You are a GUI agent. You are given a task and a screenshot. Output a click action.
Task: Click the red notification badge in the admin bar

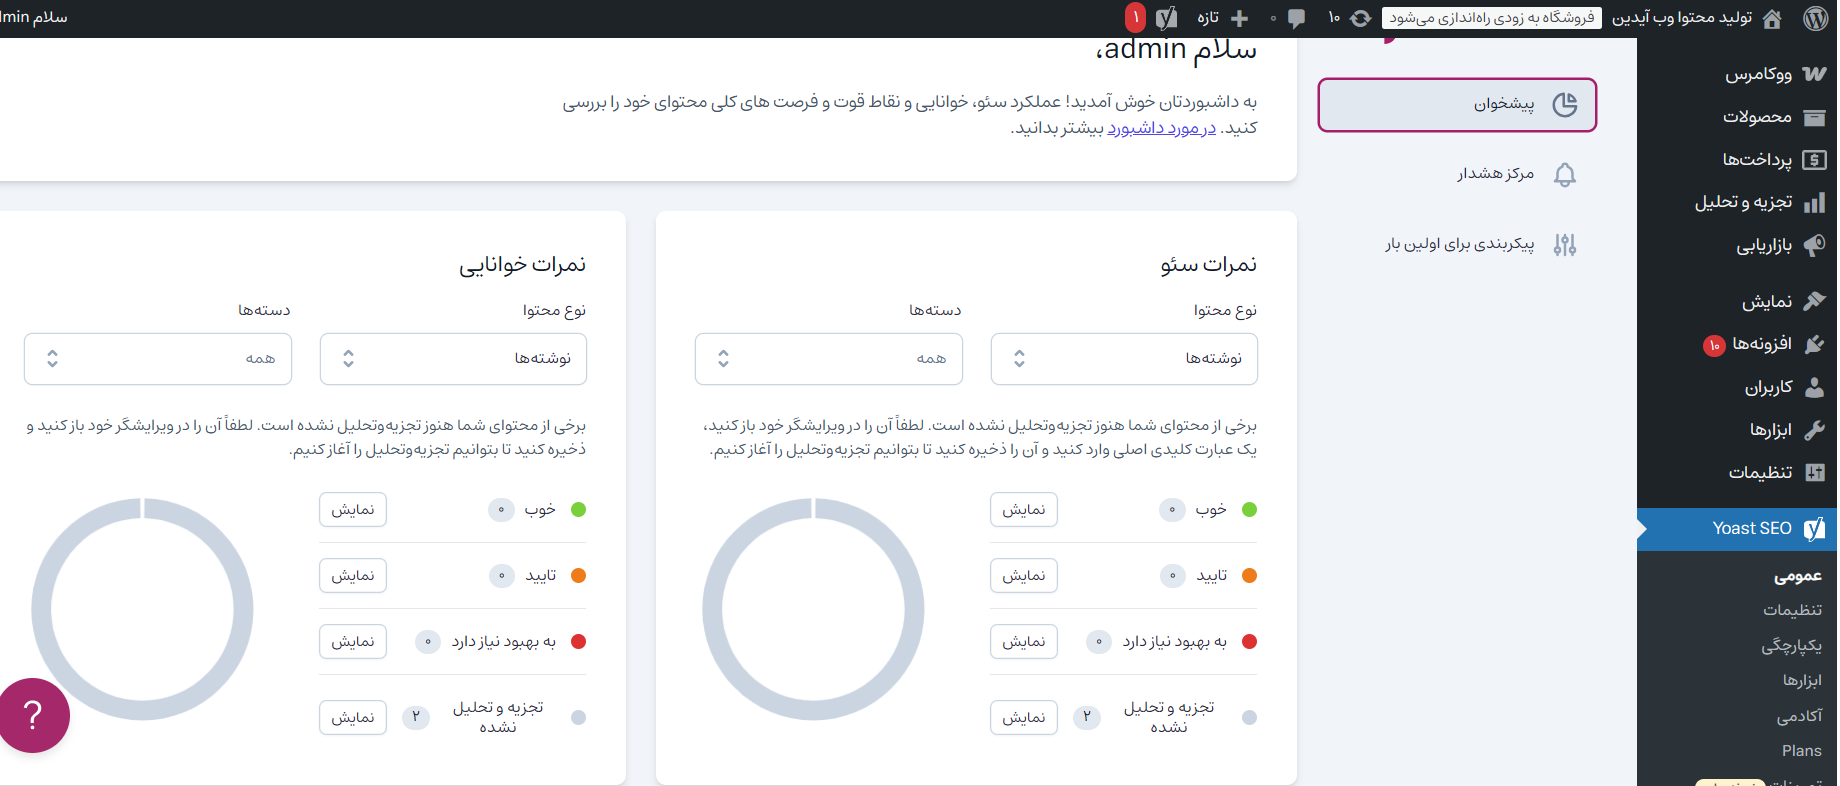[1136, 18]
